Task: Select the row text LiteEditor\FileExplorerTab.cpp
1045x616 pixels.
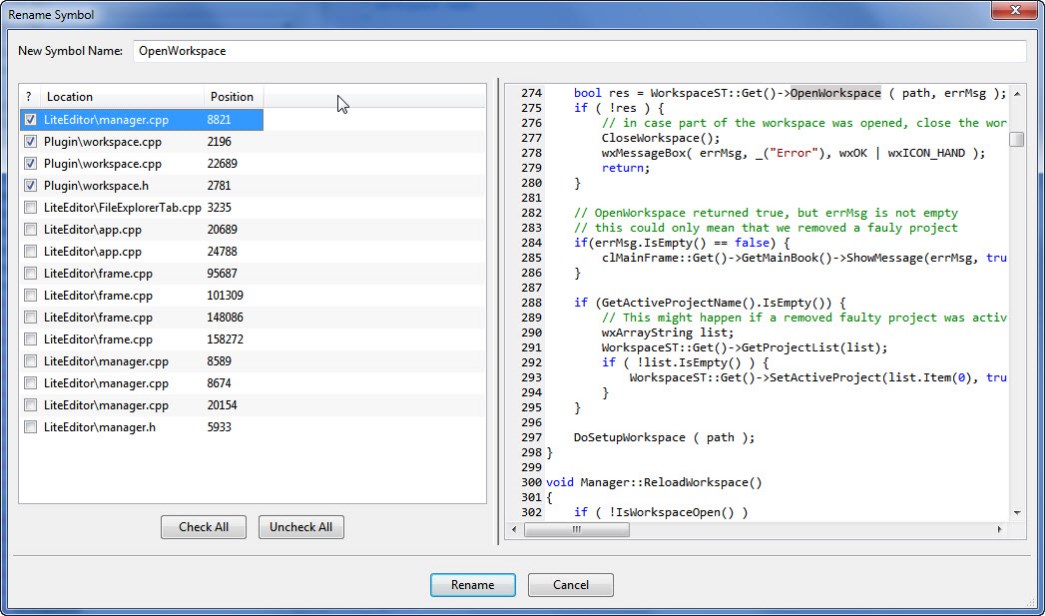Action: pyautogui.click(x=123, y=208)
